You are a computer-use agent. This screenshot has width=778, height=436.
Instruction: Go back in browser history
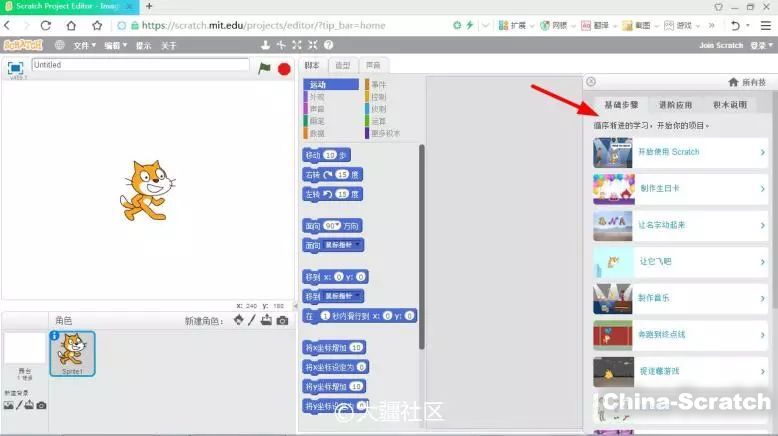[7, 25]
